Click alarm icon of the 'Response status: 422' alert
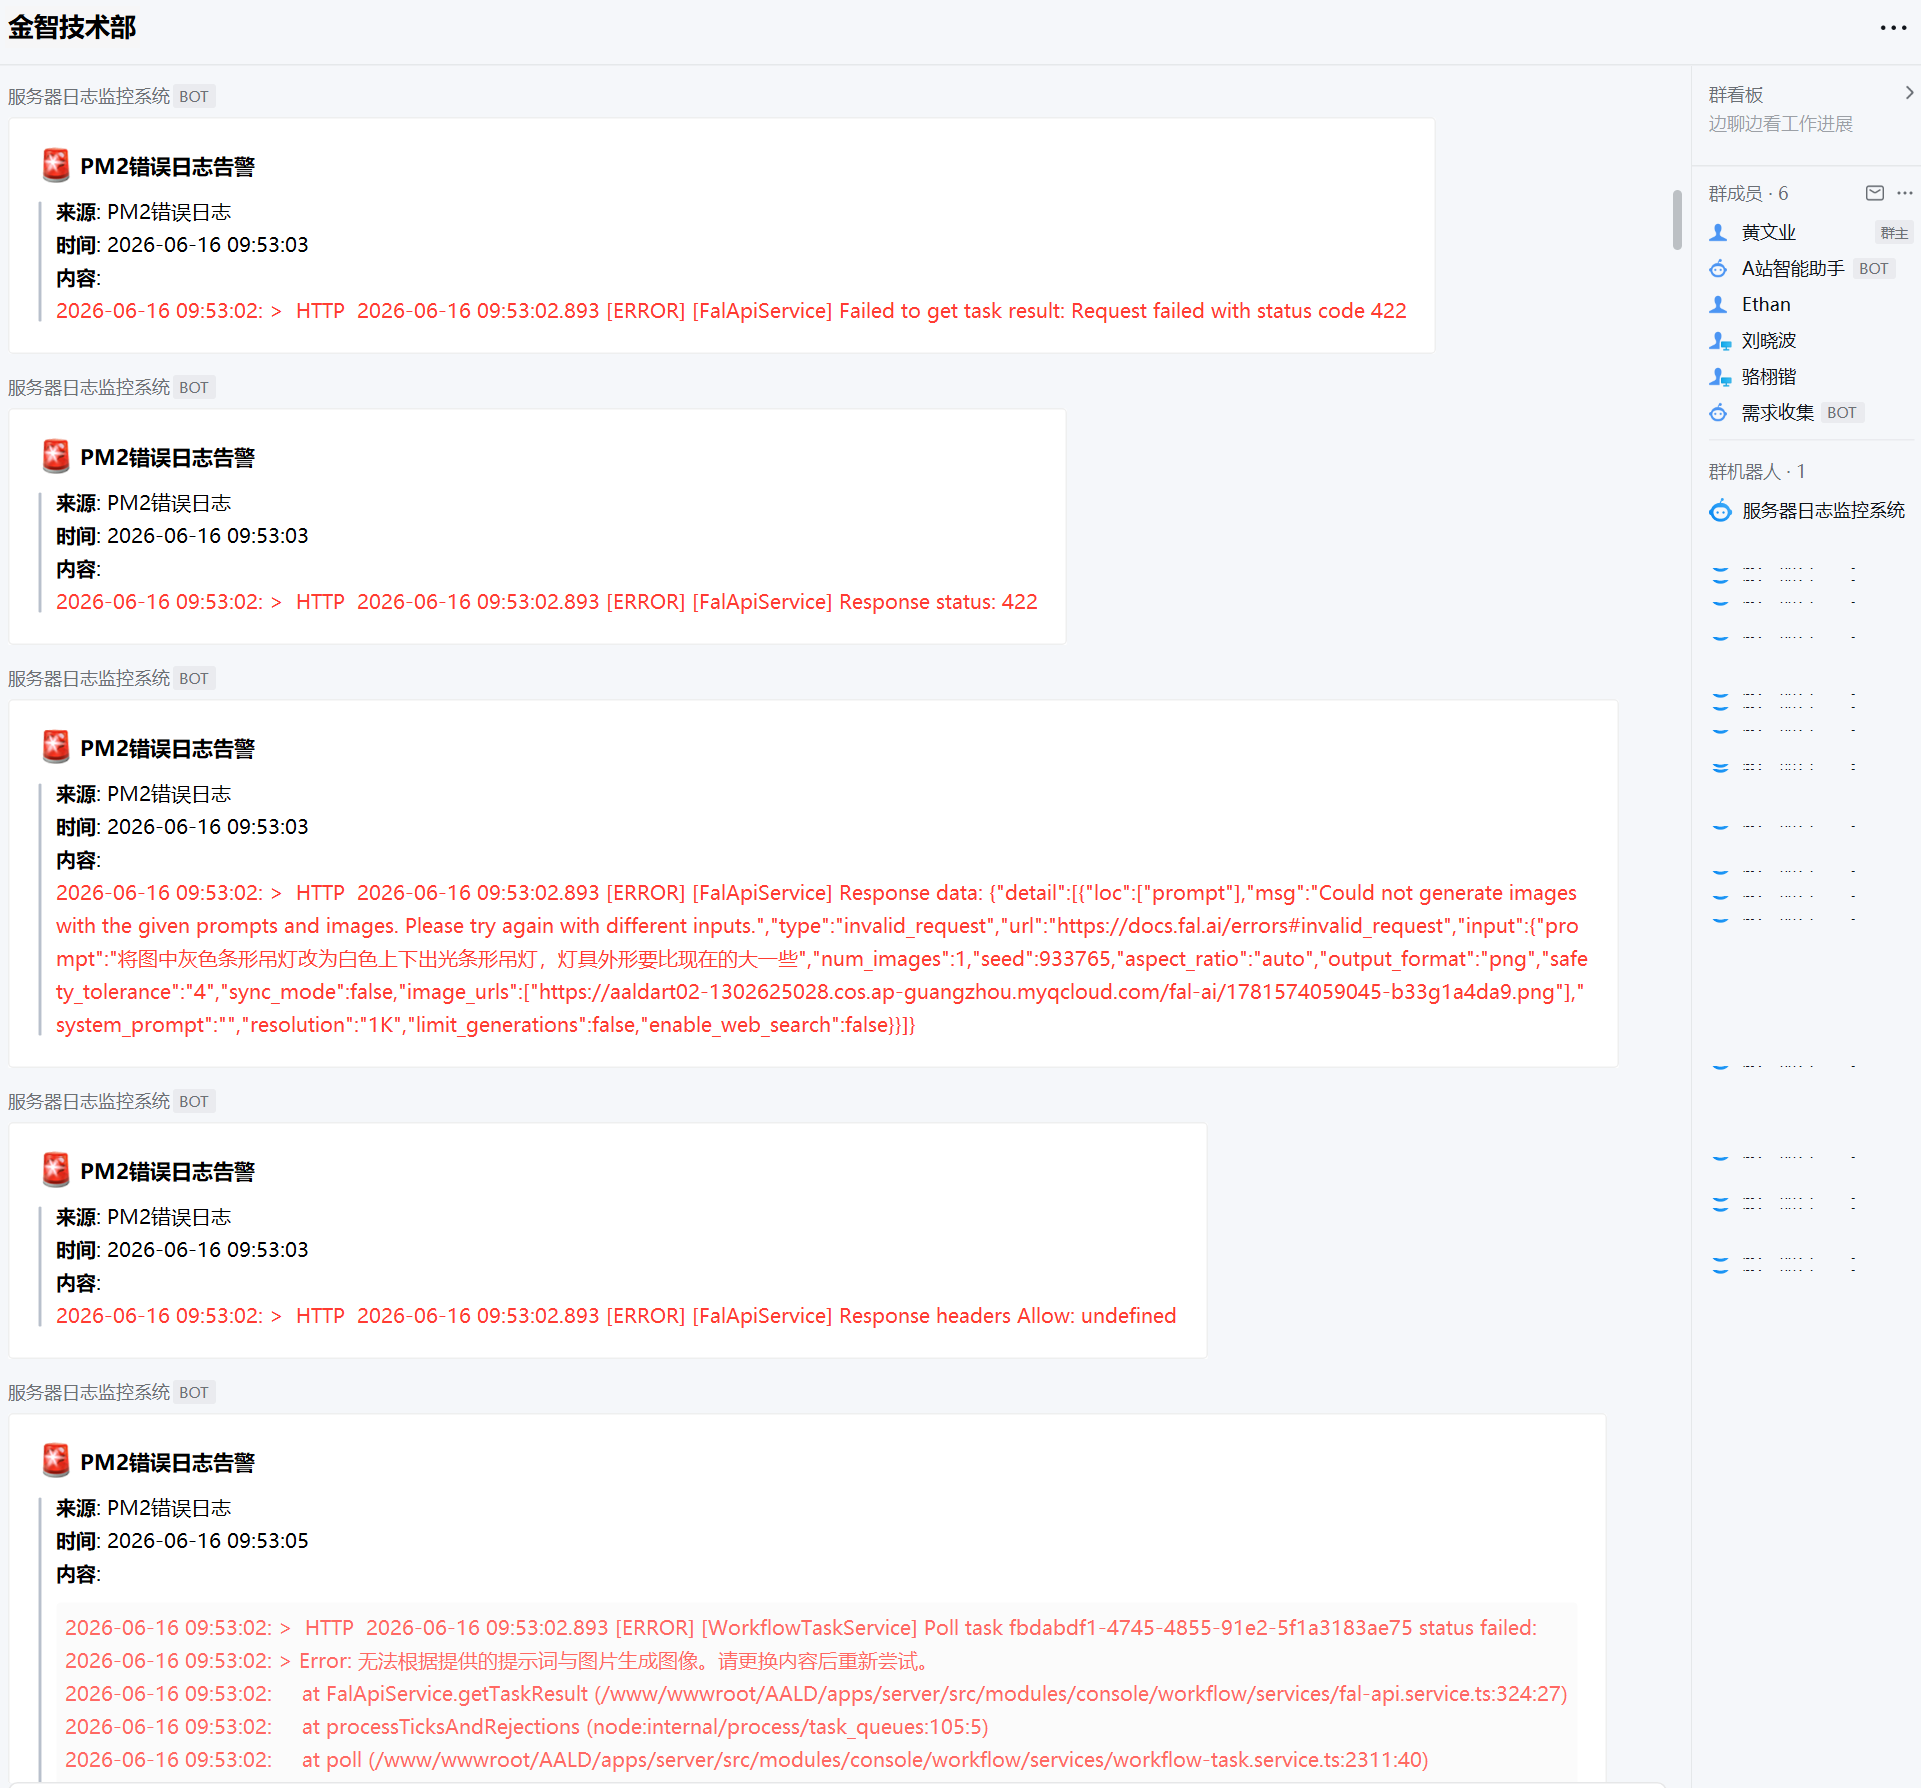Image resolution: width=1921 pixels, height=1788 pixels. (56, 457)
